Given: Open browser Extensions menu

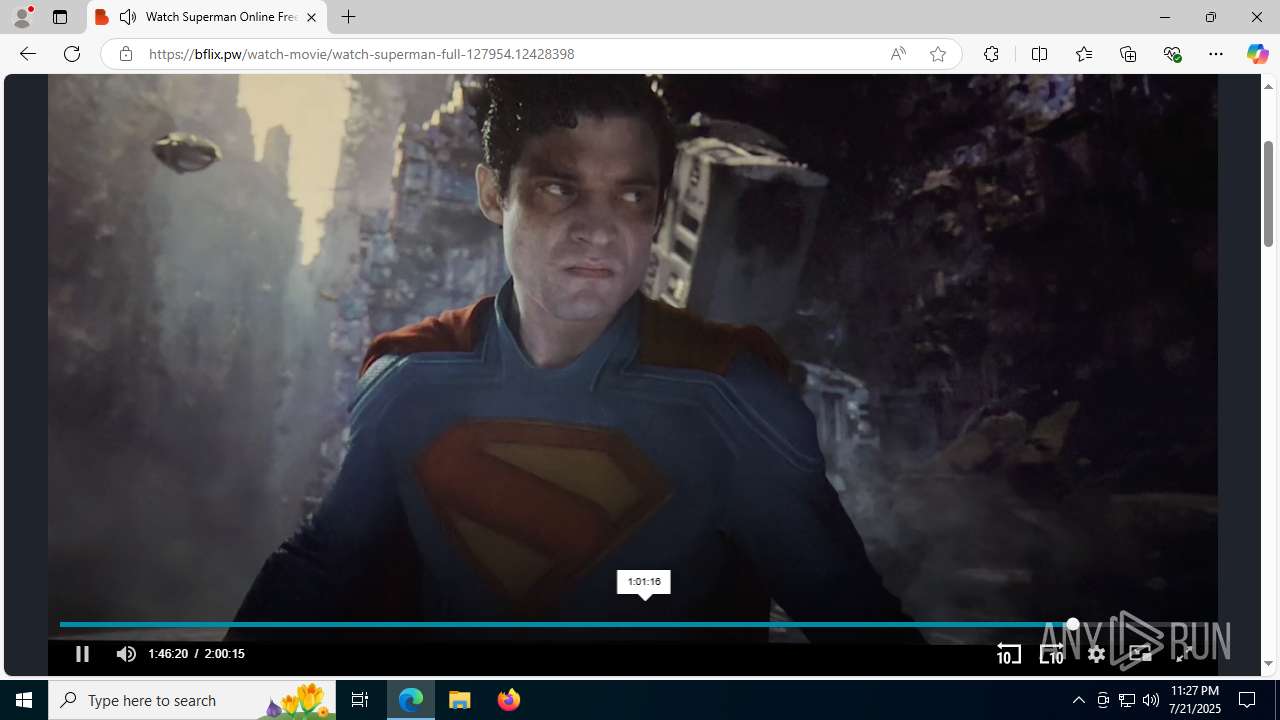Looking at the screenshot, I should click(991, 54).
